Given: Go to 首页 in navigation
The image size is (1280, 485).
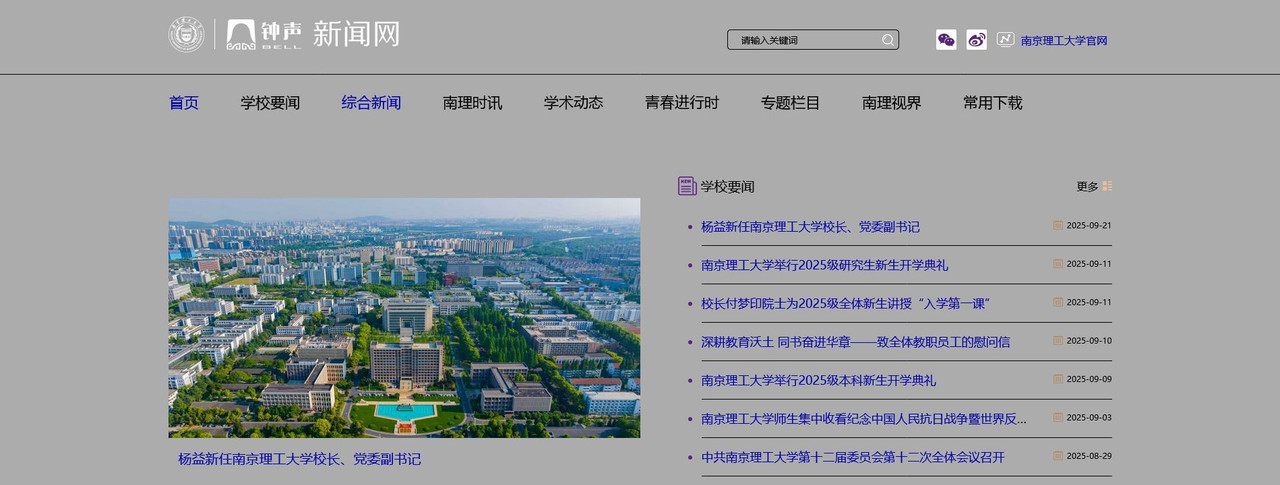Looking at the screenshot, I should point(184,103).
